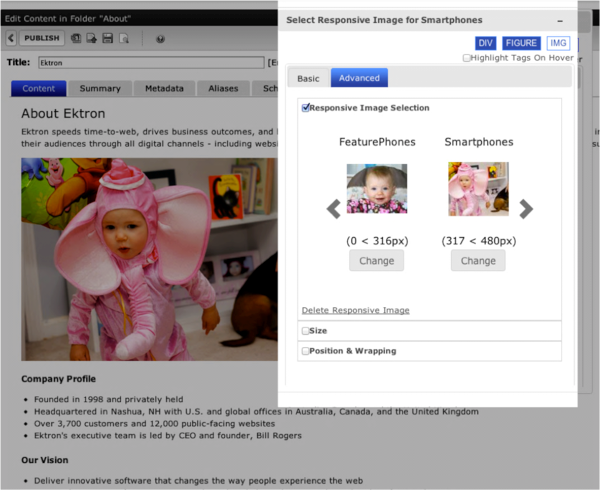Click the FeaturePhones baby thumbnail
The image size is (600, 490).
coord(377,189)
